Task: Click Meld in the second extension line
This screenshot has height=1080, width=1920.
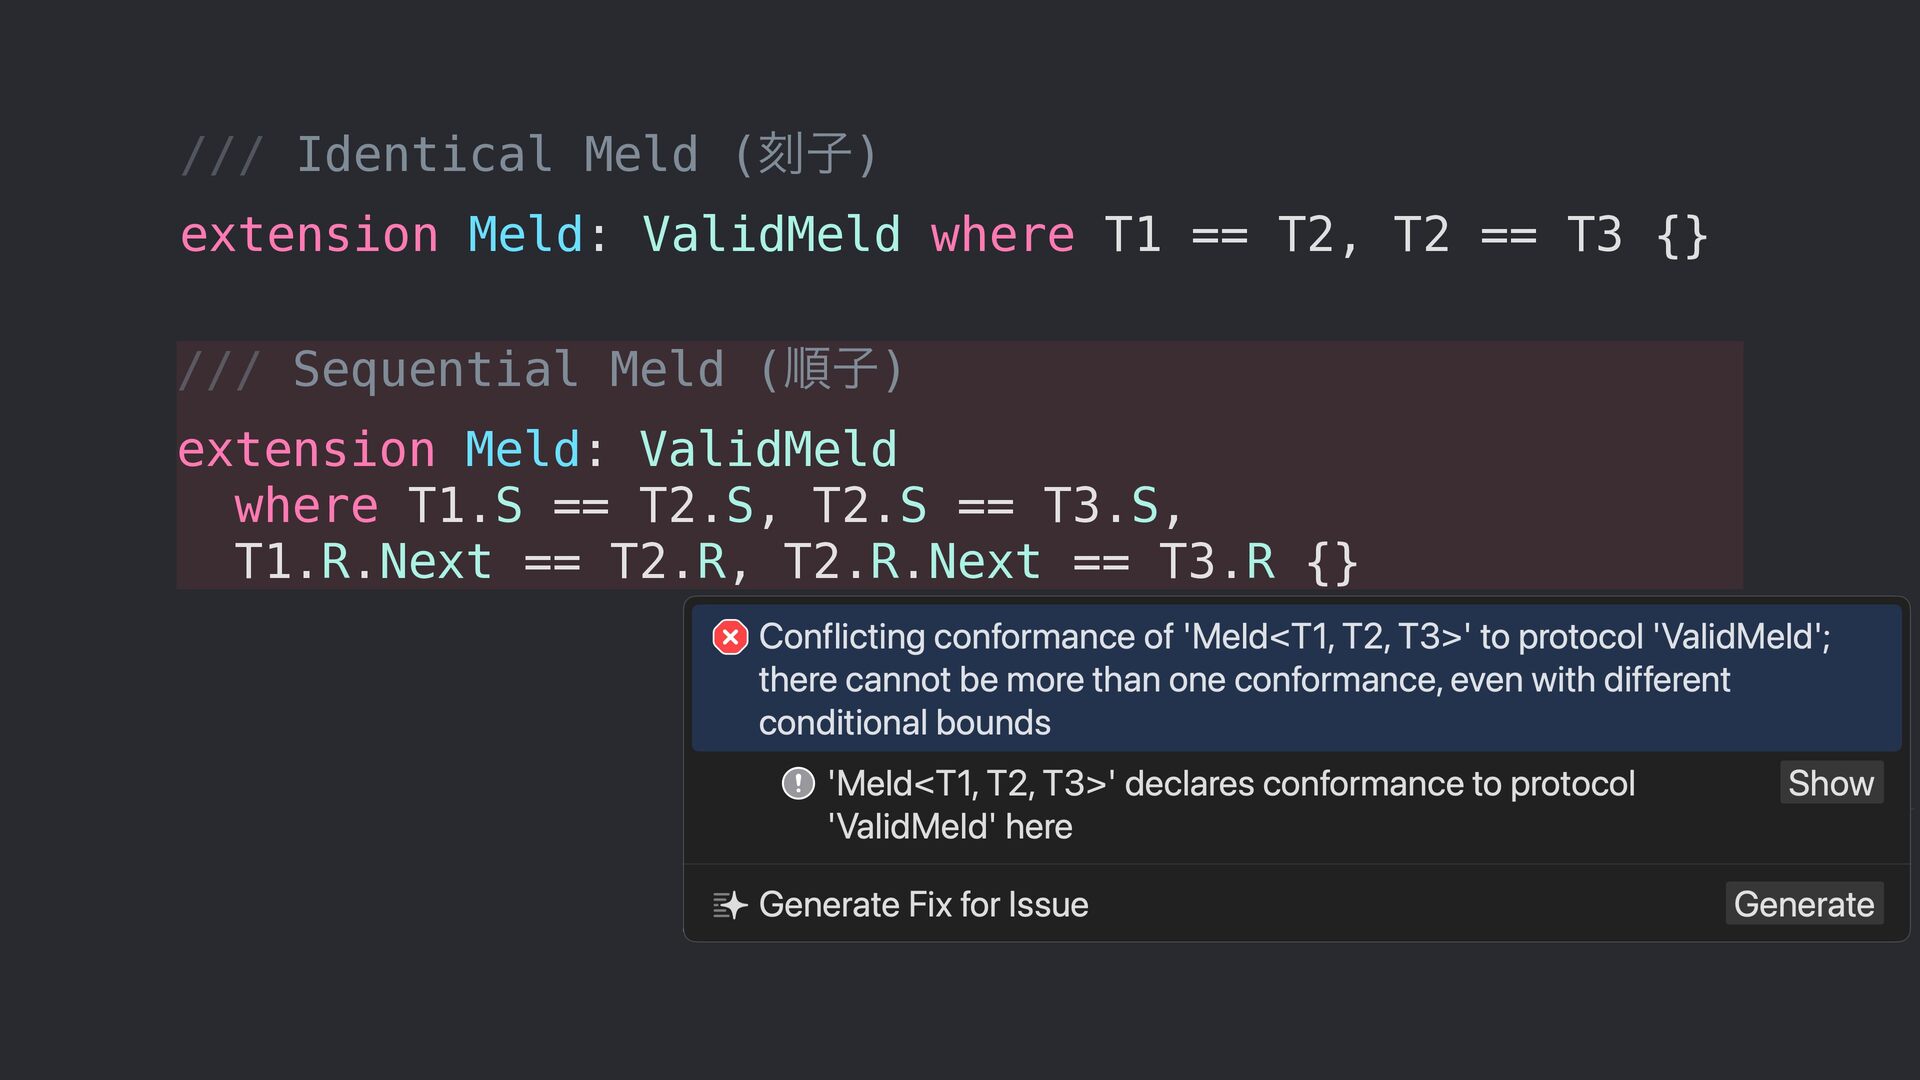Action: [522, 449]
